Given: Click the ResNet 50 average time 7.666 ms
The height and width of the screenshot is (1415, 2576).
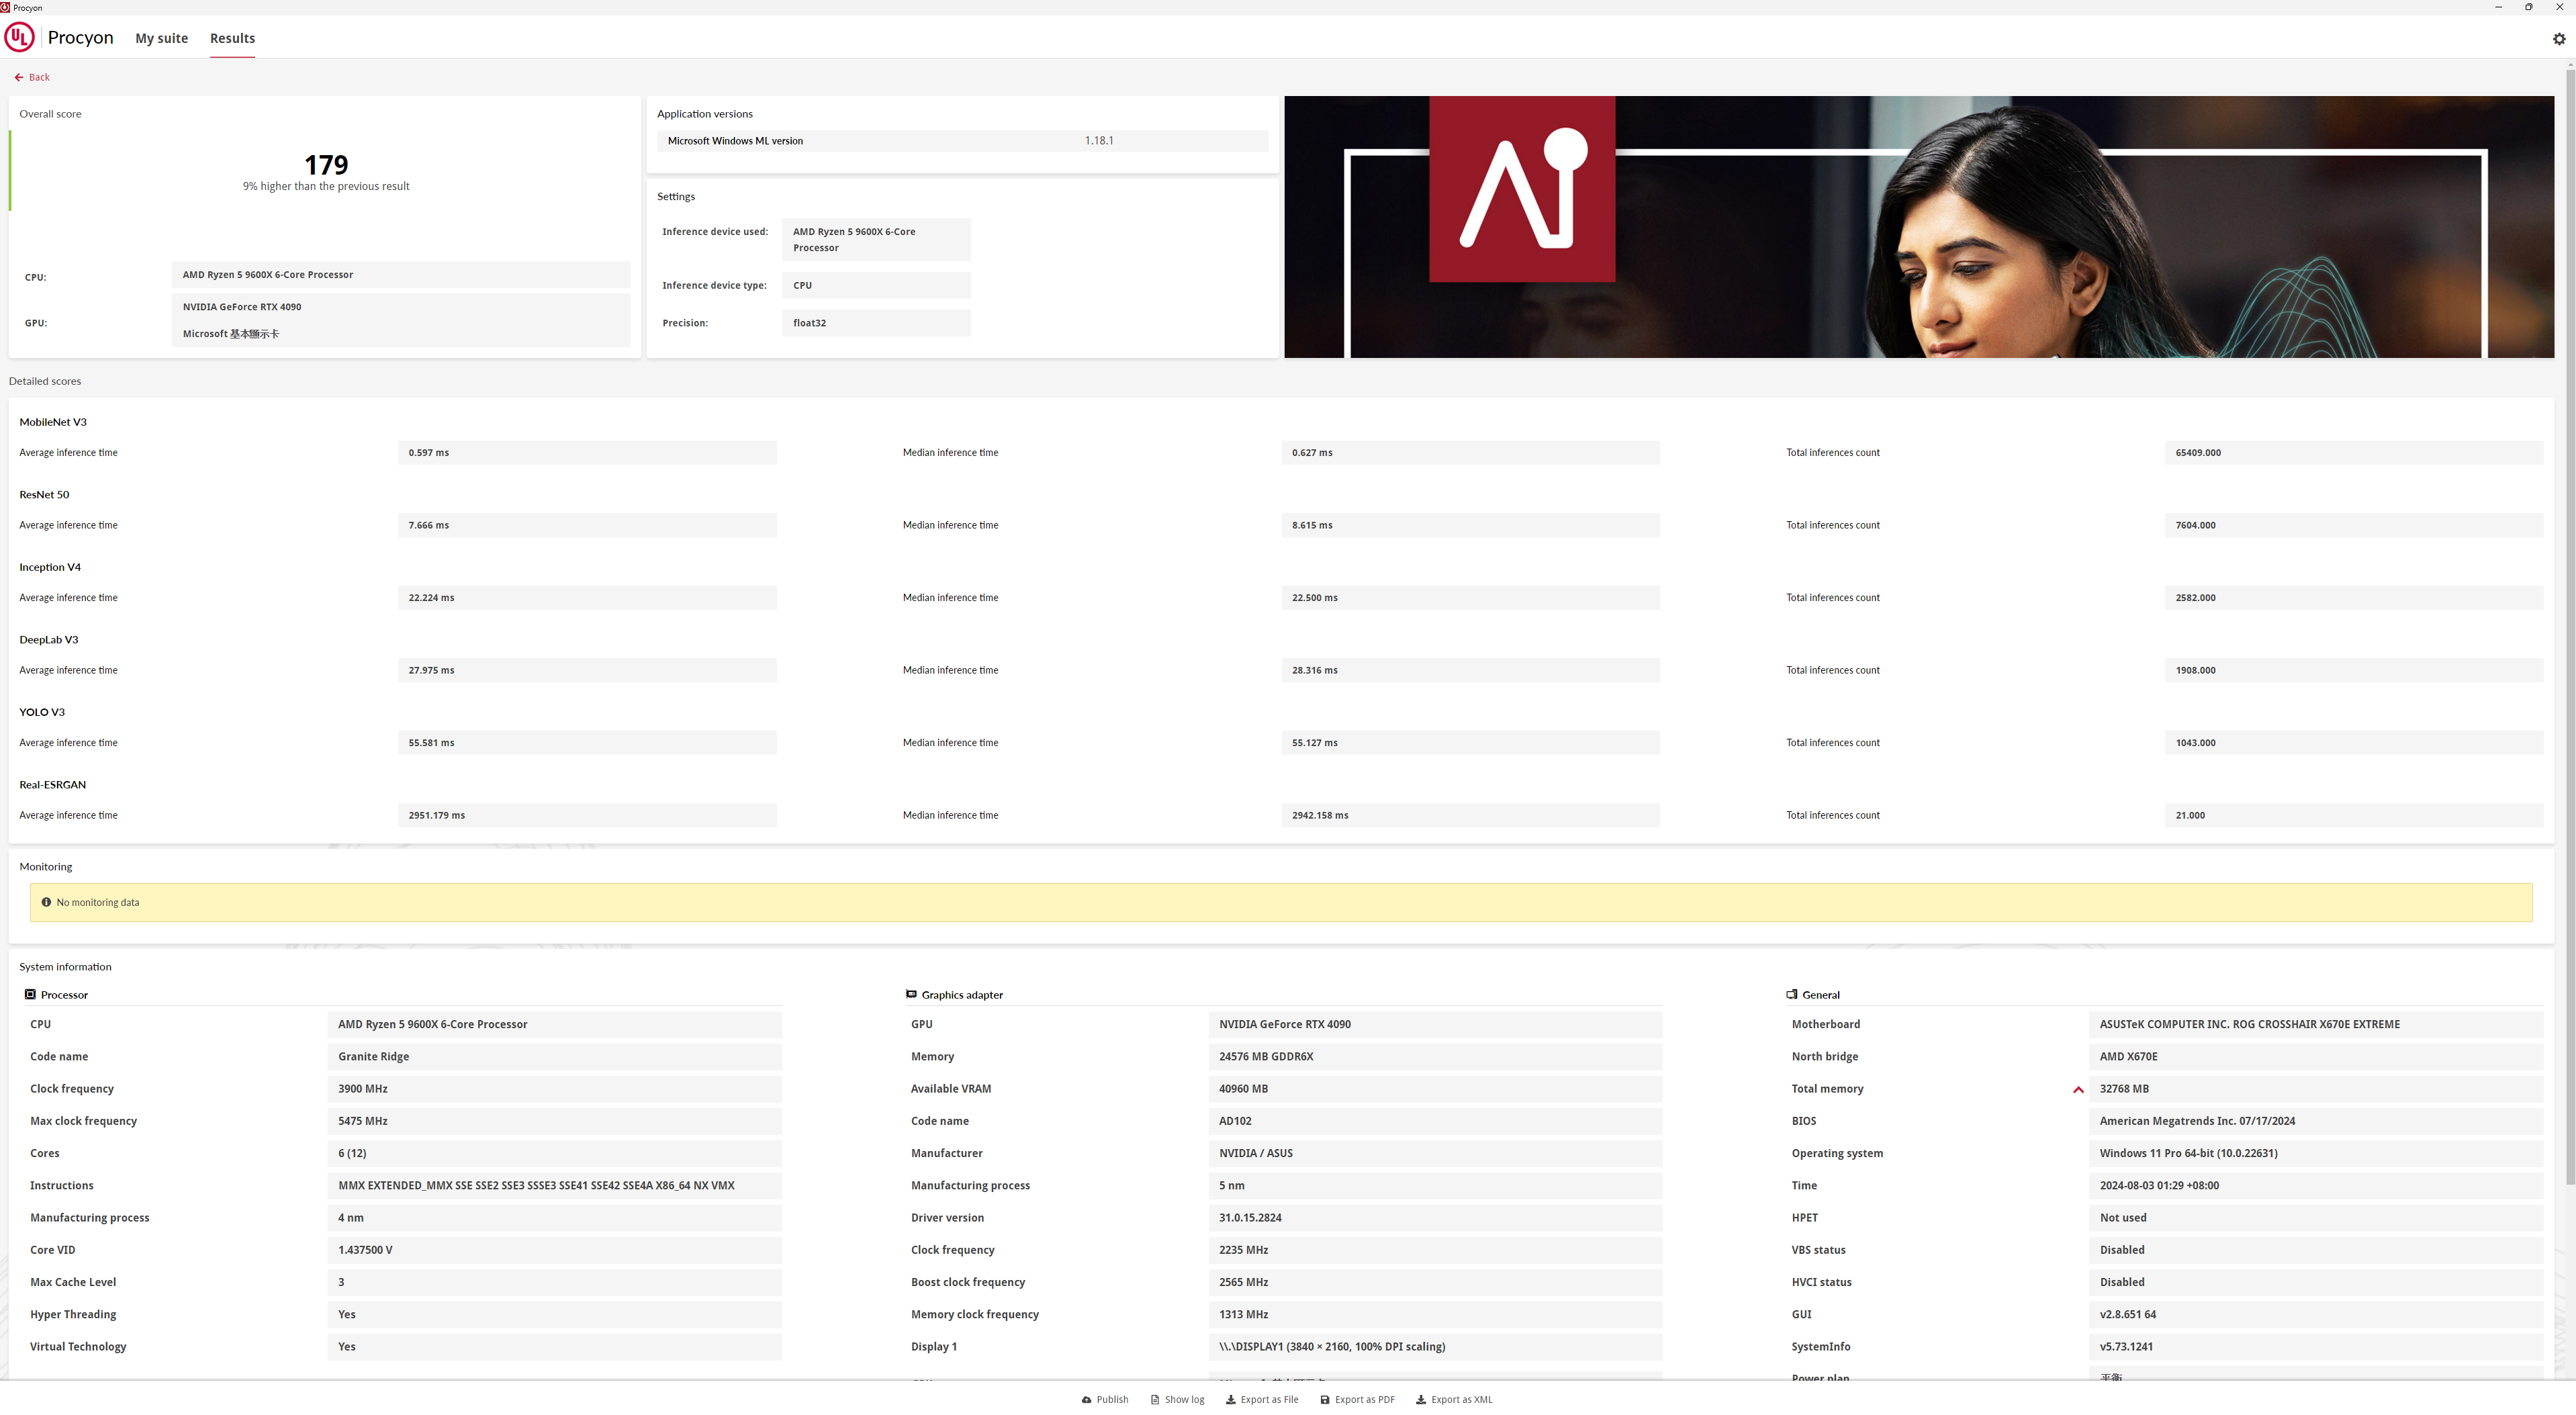Looking at the screenshot, I should (x=587, y=525).
